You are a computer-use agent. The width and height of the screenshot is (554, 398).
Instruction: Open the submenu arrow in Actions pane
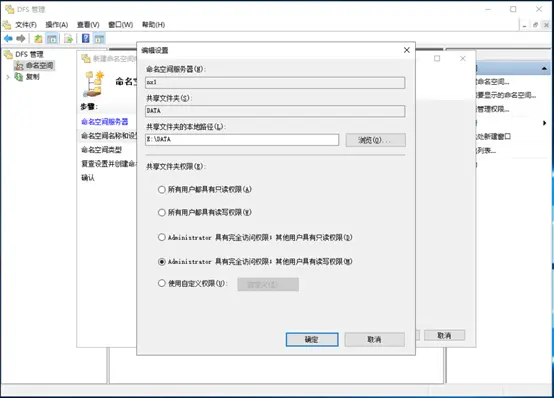544,123
